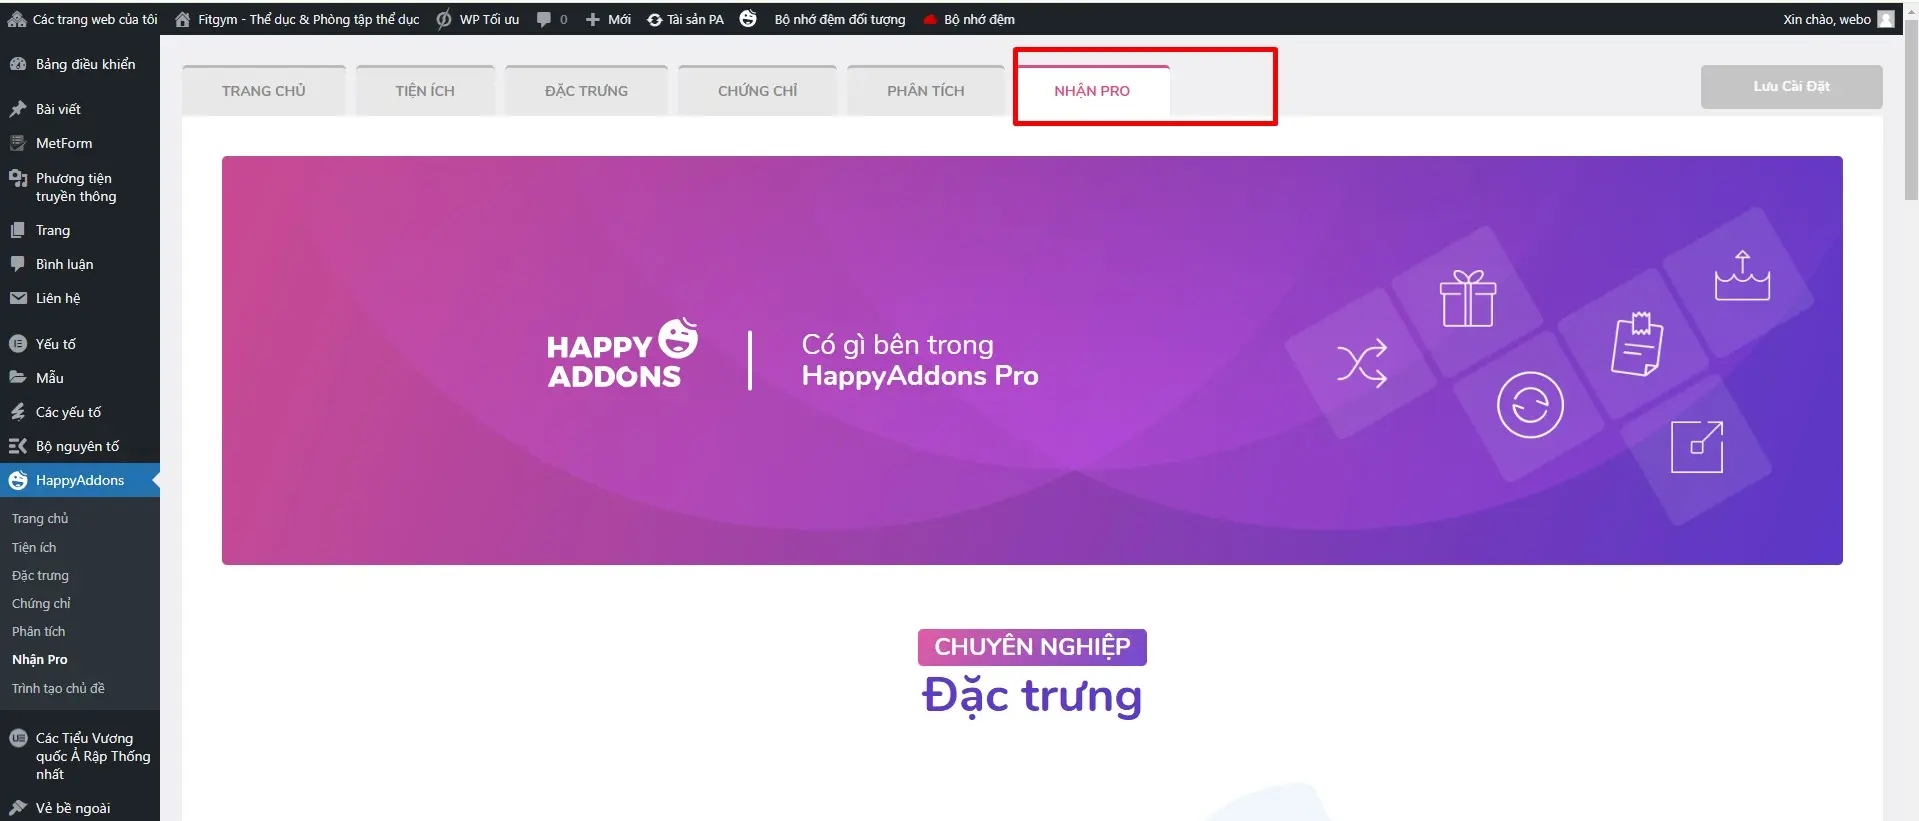Click the Bài viết pin icon
1919x821 pixels.
point(18,109)
